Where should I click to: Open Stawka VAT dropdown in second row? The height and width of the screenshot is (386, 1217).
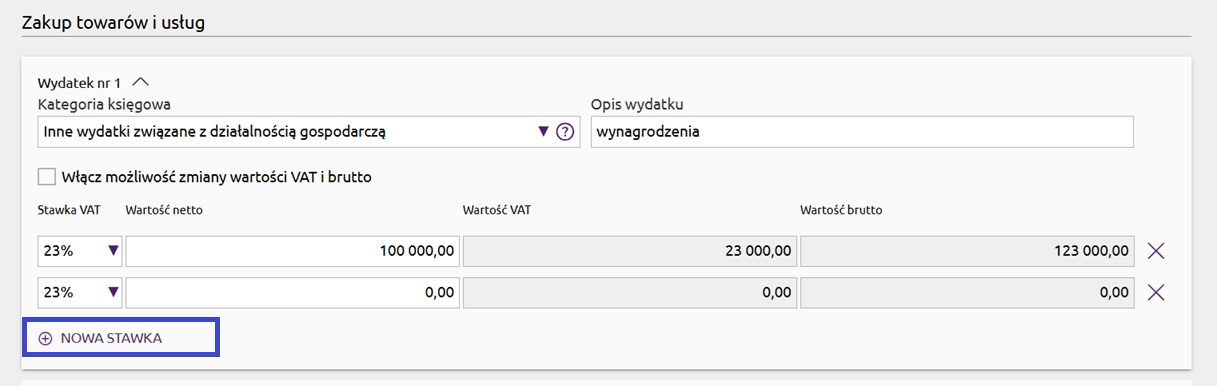(80, 293)
